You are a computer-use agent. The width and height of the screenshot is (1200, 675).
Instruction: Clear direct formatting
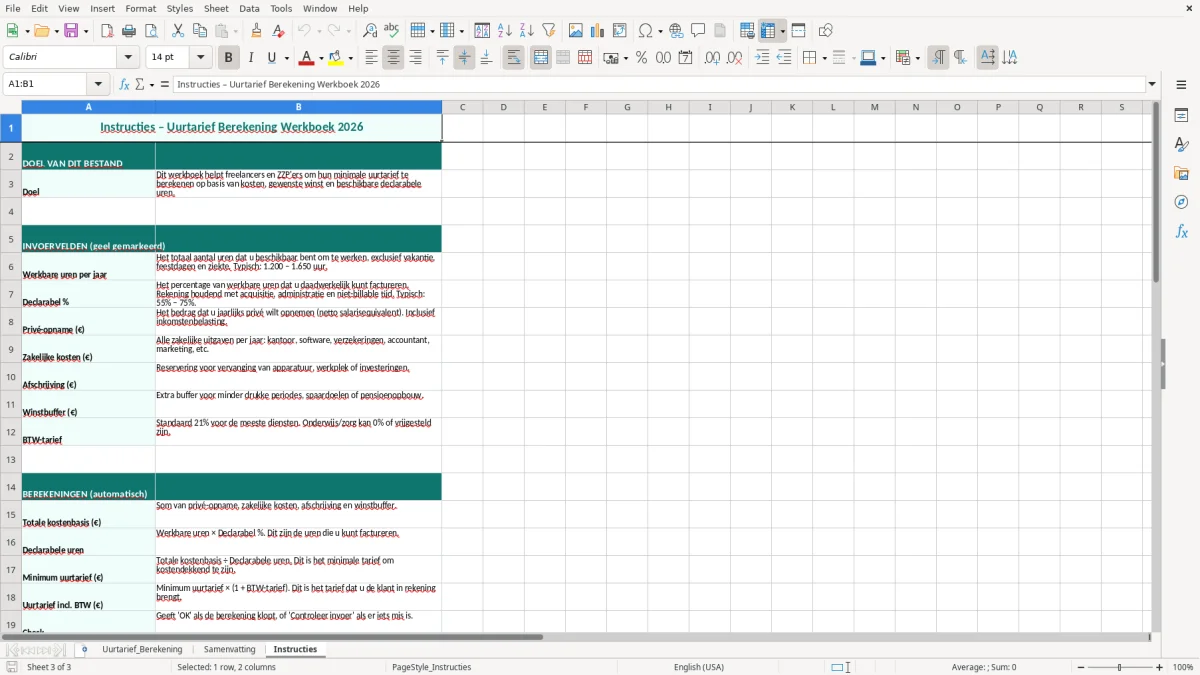click(x=279, y=31)
